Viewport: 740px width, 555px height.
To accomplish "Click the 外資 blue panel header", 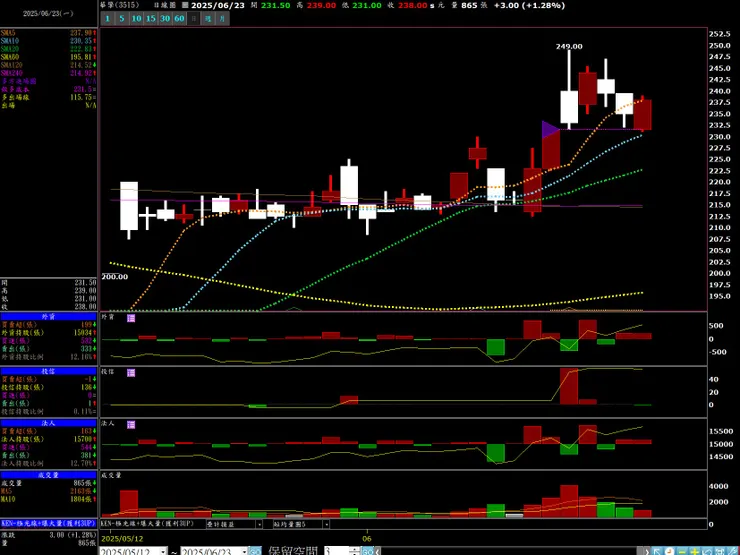I will tap(49, 317).
